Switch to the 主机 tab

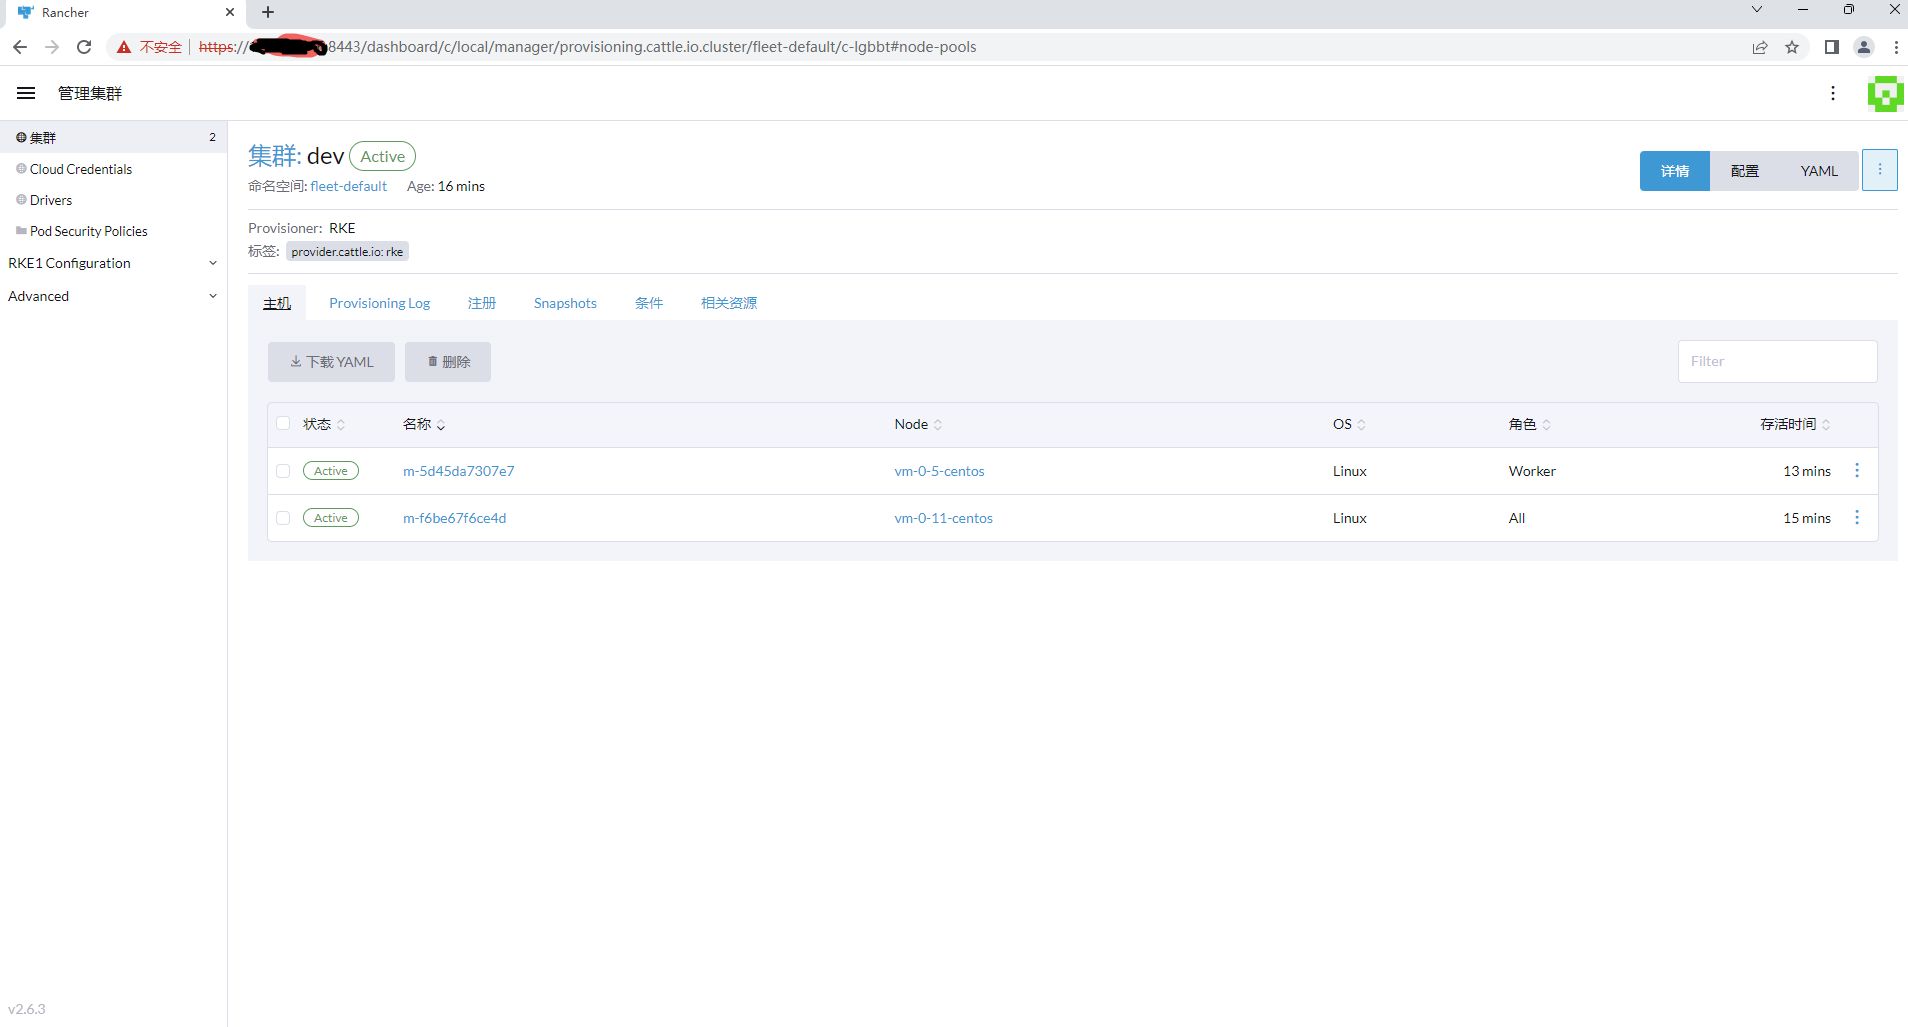277,303
